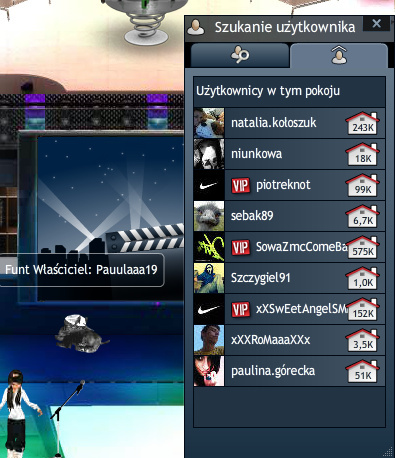Image resolution: width=395 pixels, height=458 pixels.
Task: Select user Szczygiel91 in the list
Action: tap(289, 278)
